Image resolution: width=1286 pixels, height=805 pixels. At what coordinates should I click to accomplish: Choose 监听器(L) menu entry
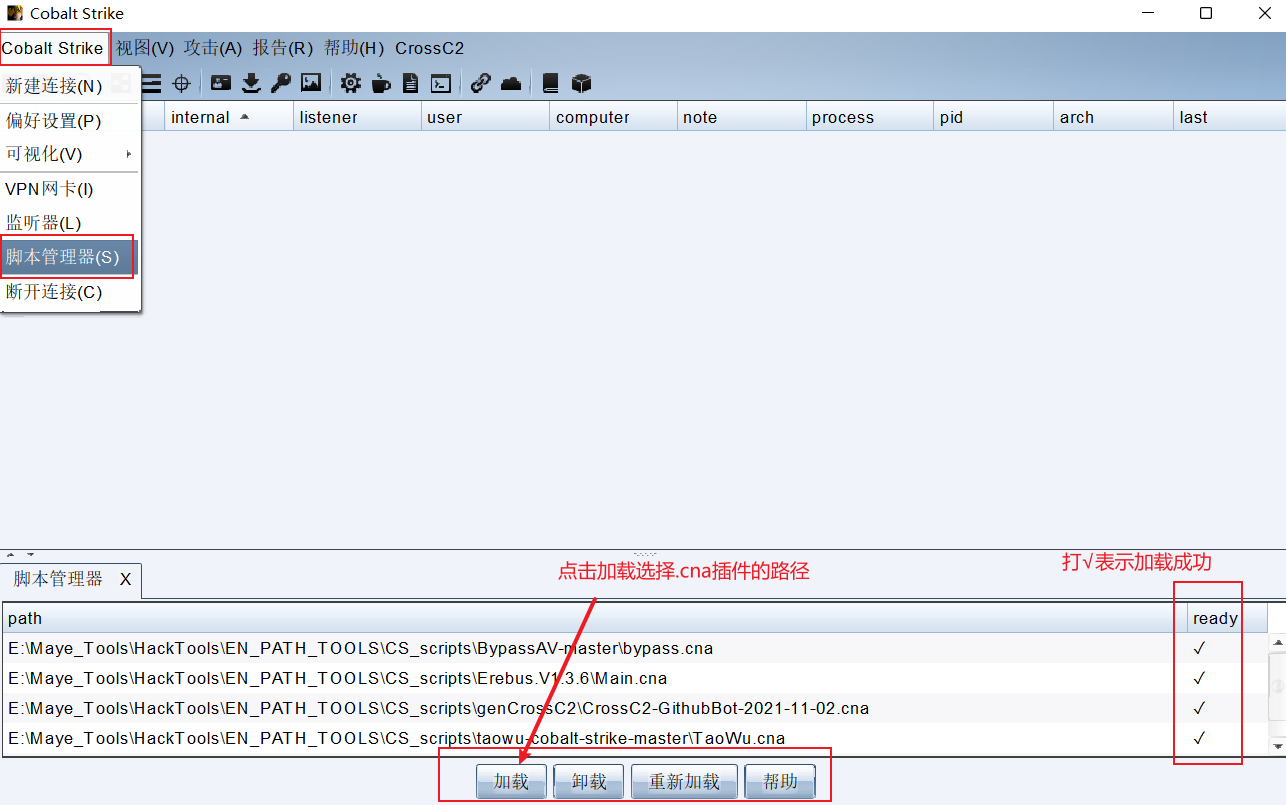tap(70, 223)
